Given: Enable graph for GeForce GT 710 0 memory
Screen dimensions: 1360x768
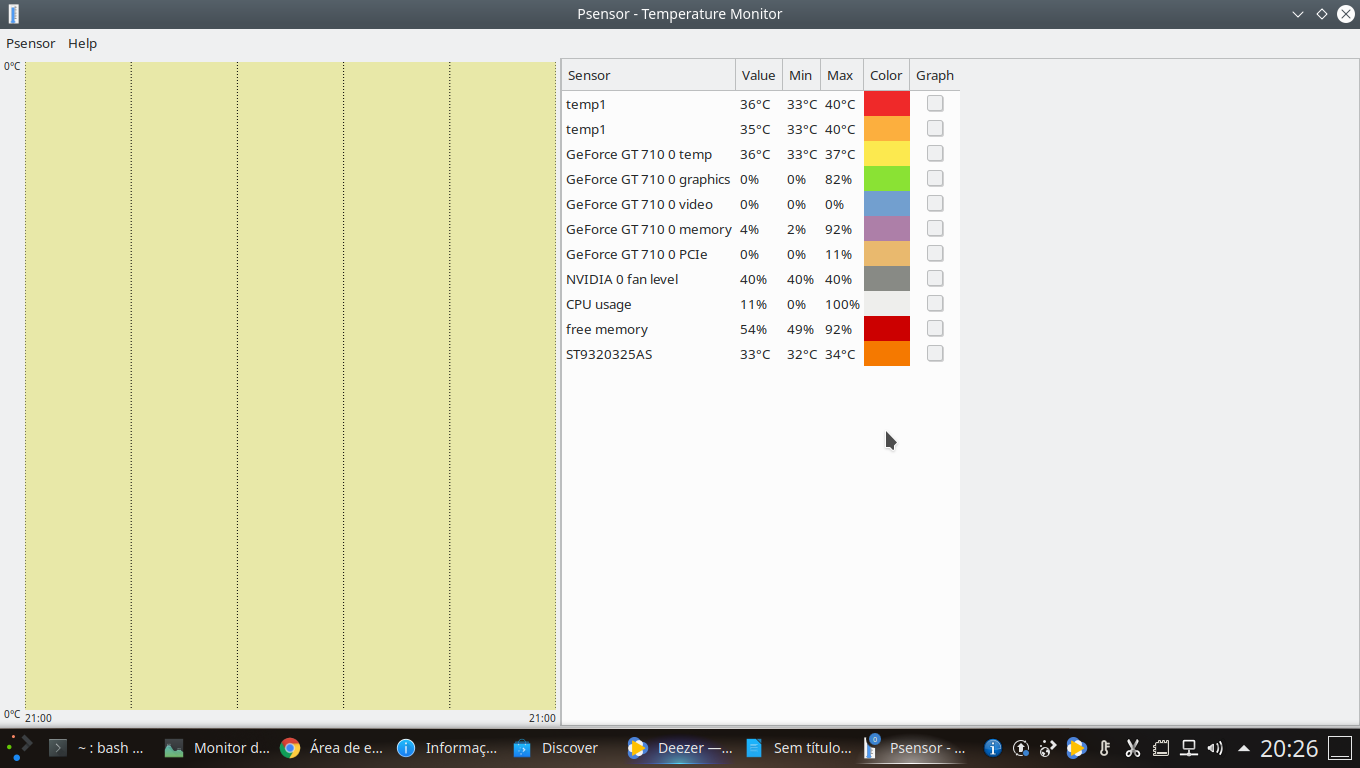Looking at the screenshot, I should pos(935,228).
